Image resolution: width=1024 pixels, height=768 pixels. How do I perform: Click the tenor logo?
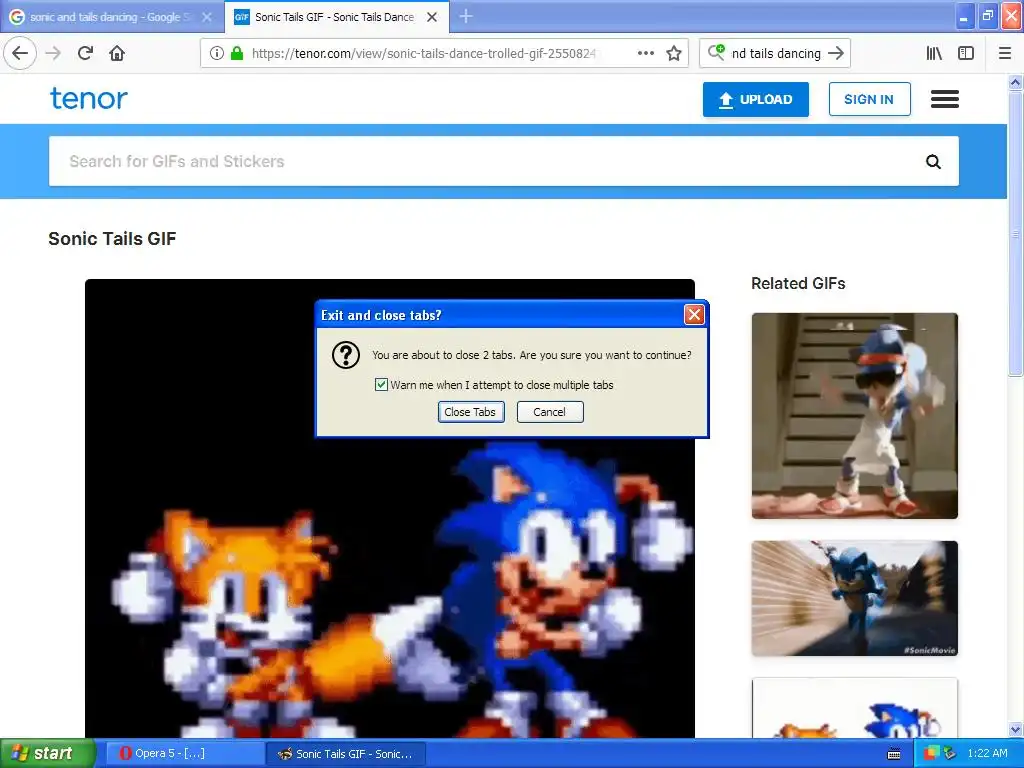pos(89,99)
